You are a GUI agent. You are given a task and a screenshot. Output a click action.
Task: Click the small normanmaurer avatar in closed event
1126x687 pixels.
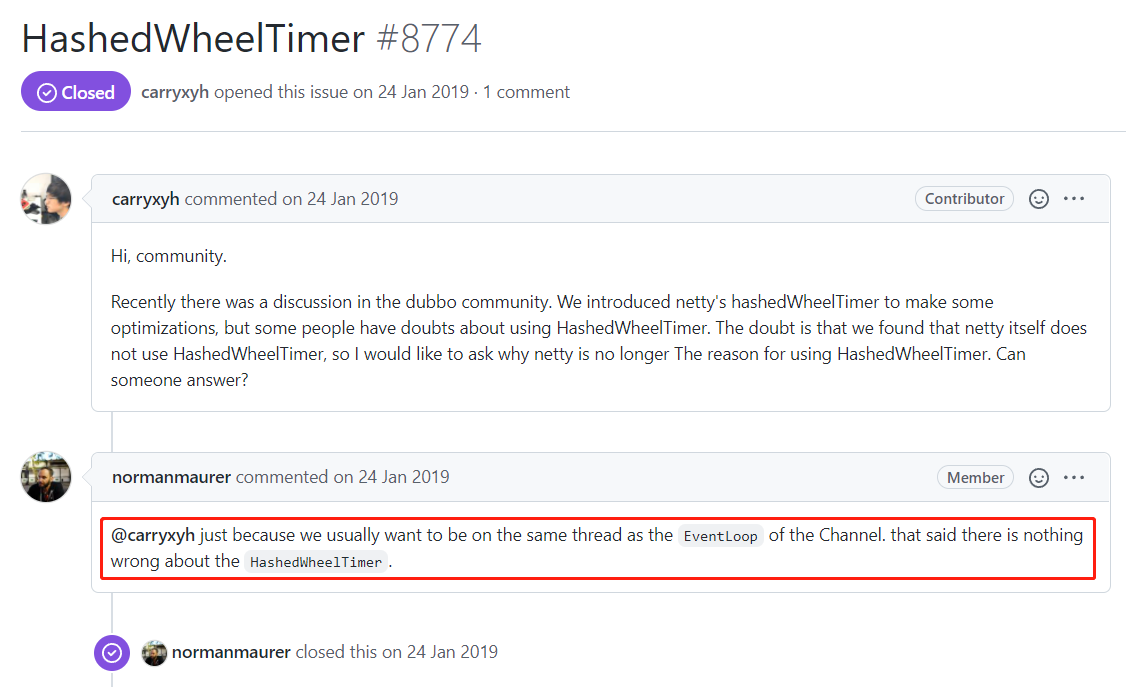point(154,653)
